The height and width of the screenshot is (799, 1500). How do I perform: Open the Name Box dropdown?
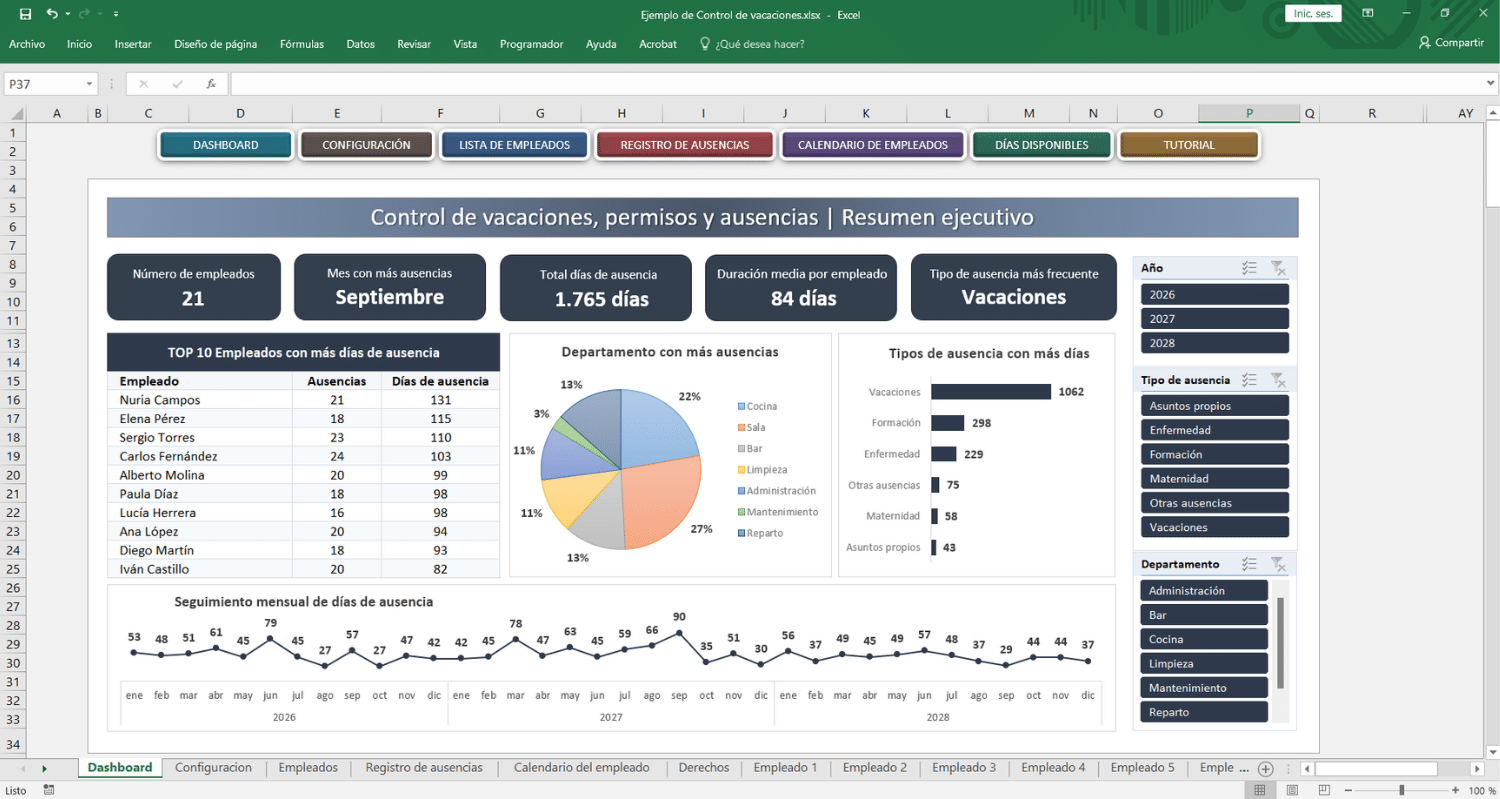click(89, 84)
